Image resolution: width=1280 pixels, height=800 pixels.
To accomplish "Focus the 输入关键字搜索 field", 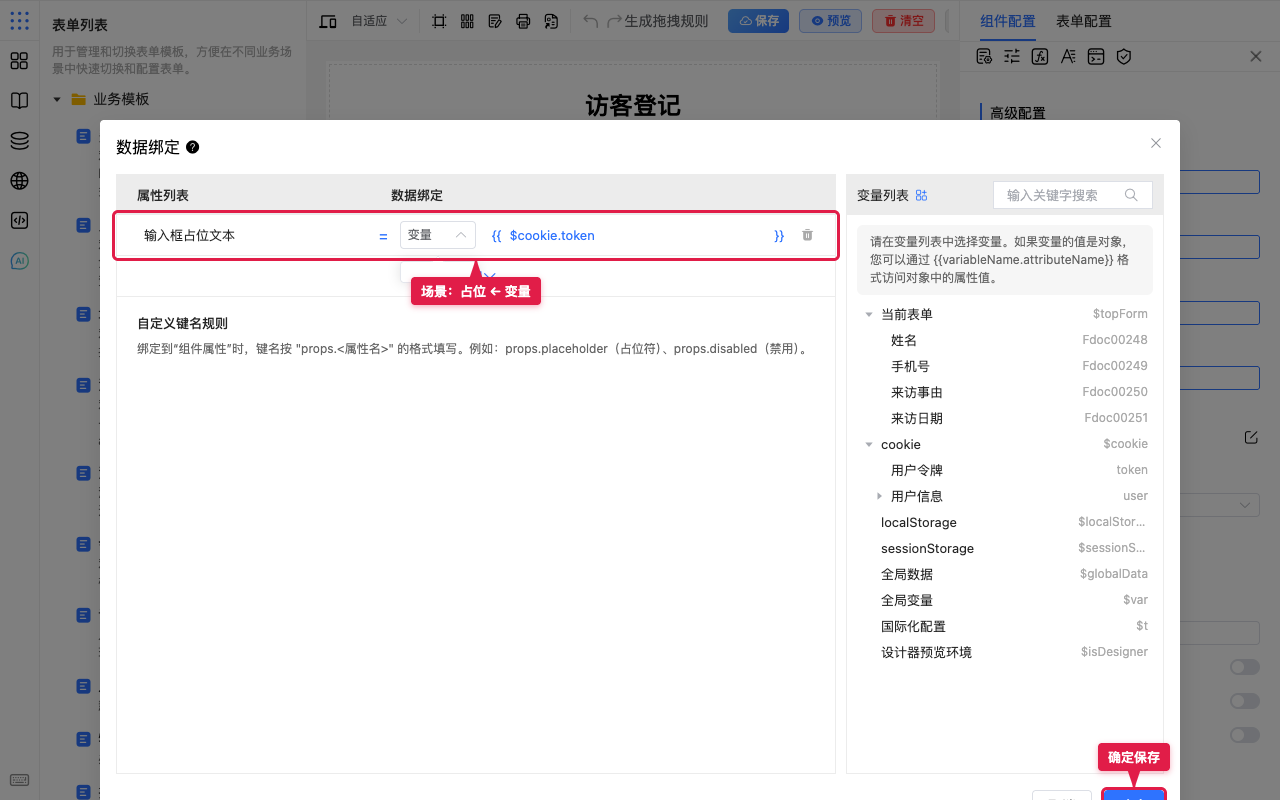I will [x=1073, y=195].
